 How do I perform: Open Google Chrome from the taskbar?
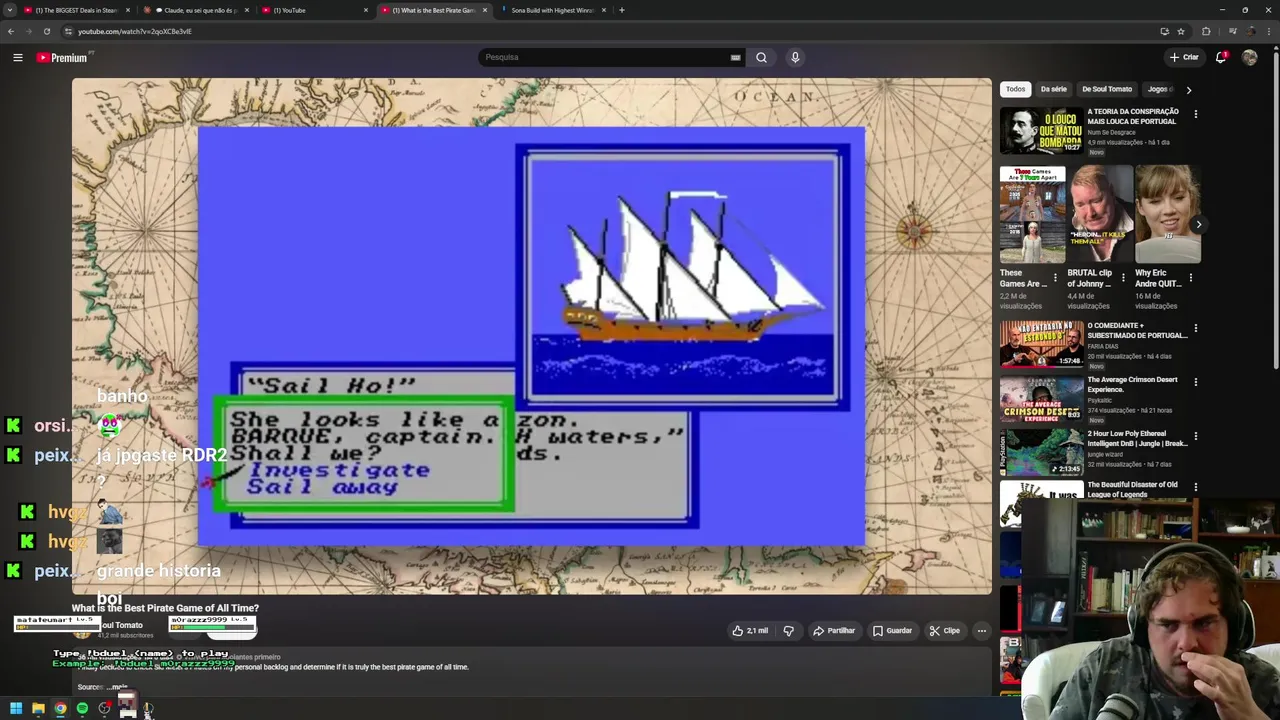60,708
